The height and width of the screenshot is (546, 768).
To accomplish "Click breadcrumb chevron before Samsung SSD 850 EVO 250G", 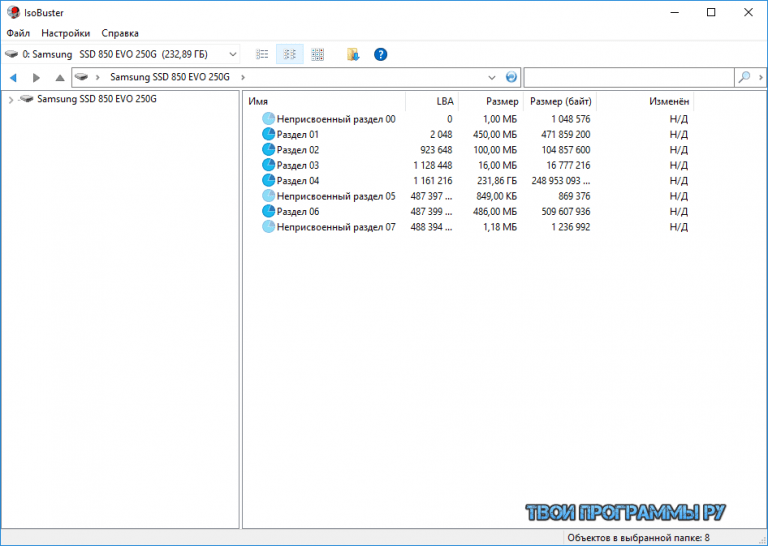I will click(x=98, y=77).
